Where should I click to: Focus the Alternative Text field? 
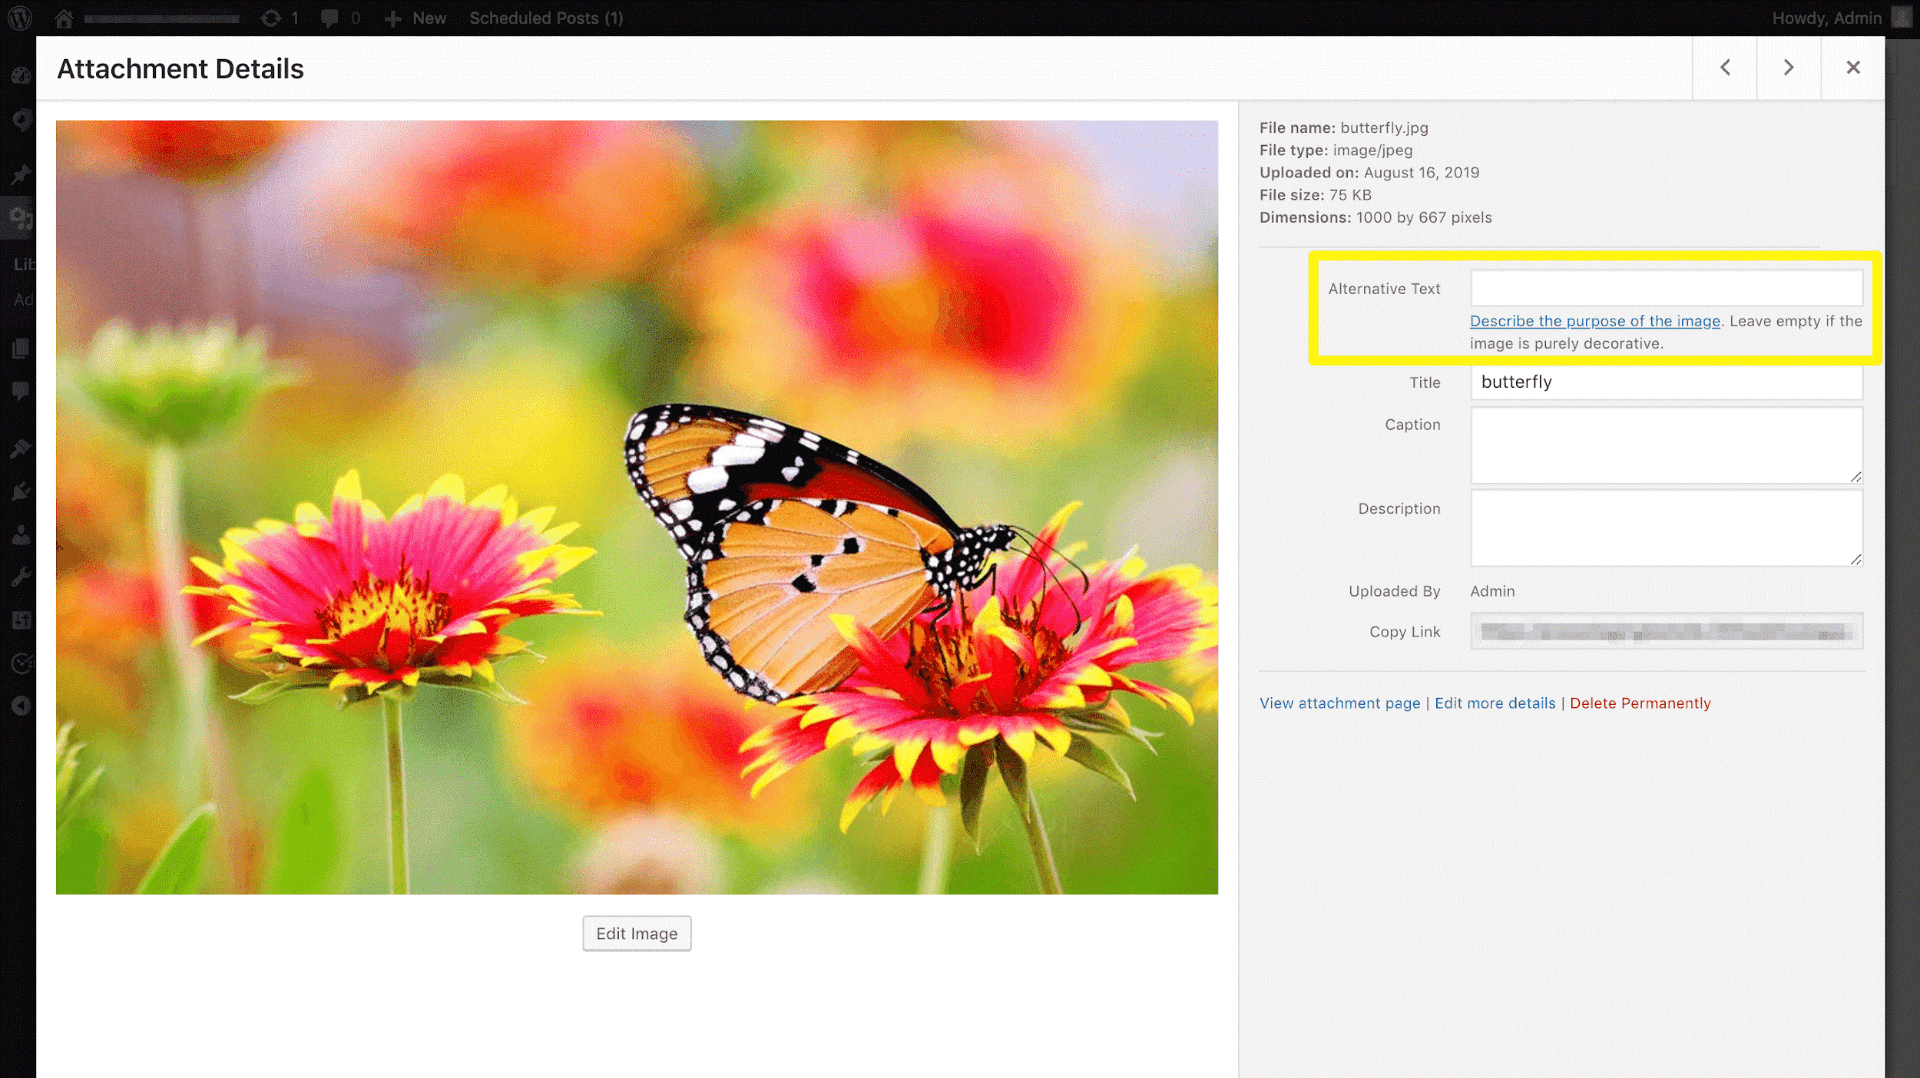point(1665,288)
